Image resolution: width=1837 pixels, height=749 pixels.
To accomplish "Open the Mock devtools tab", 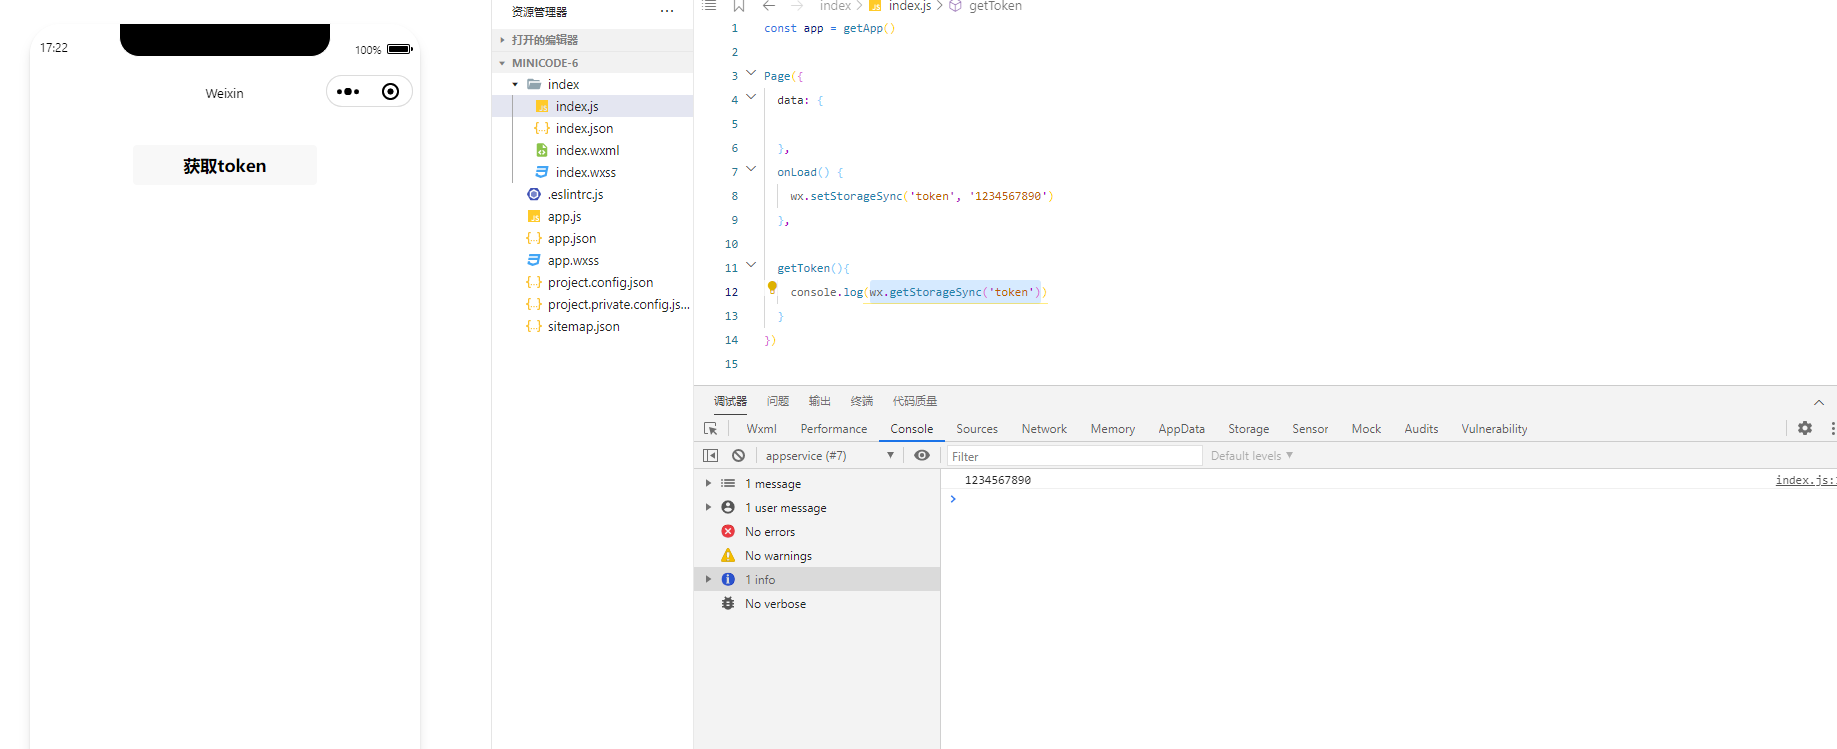I will [1366, 429].
